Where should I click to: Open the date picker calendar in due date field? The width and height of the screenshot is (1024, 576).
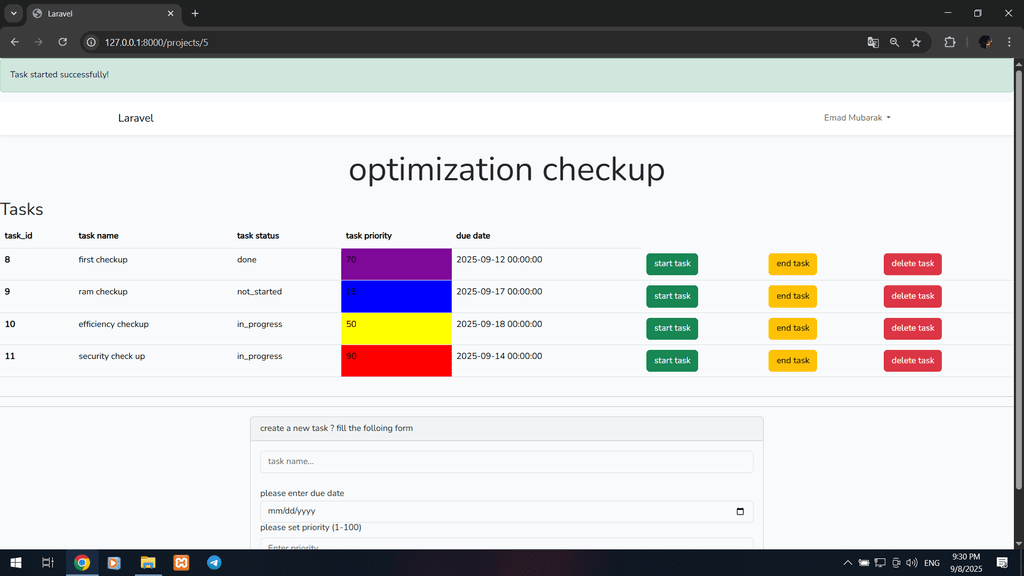(x=740, y=512)
